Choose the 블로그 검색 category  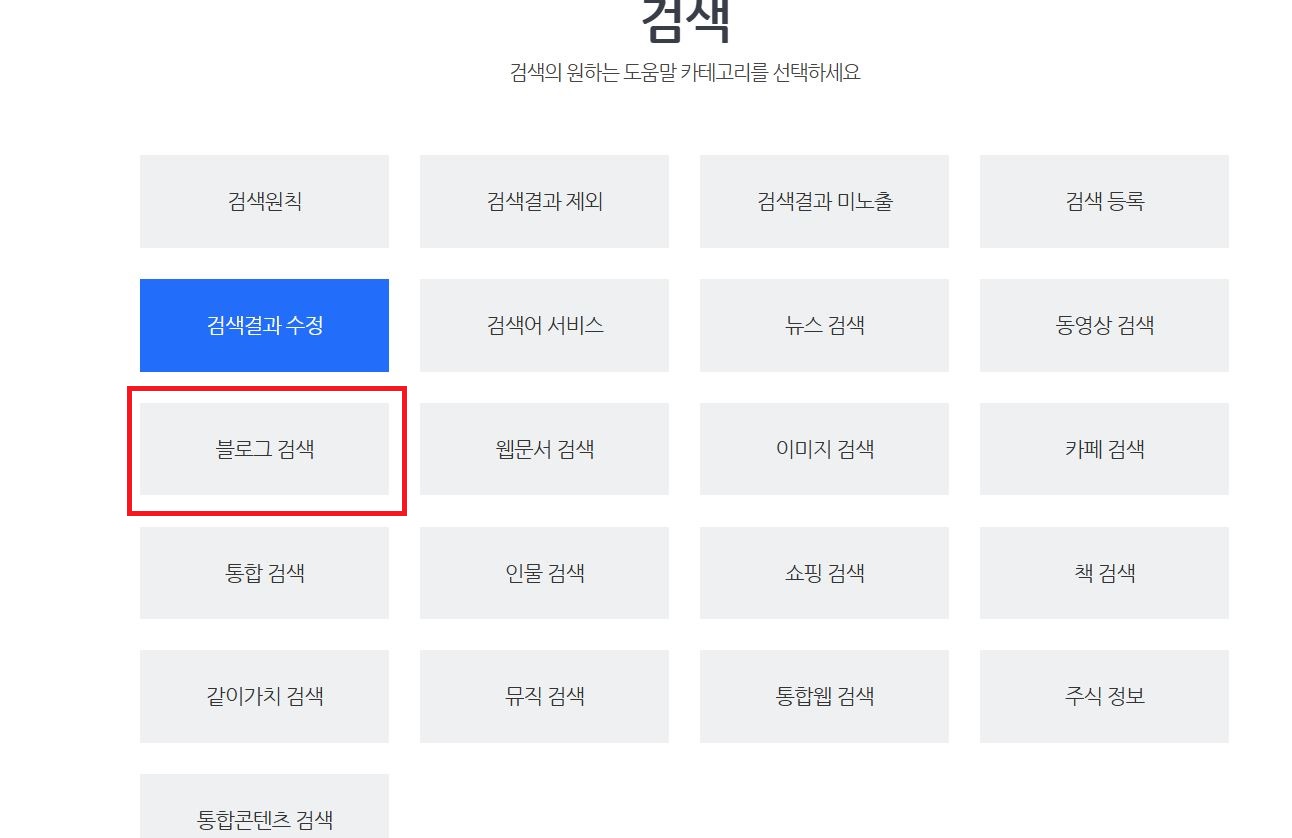(x=264, y=449)
